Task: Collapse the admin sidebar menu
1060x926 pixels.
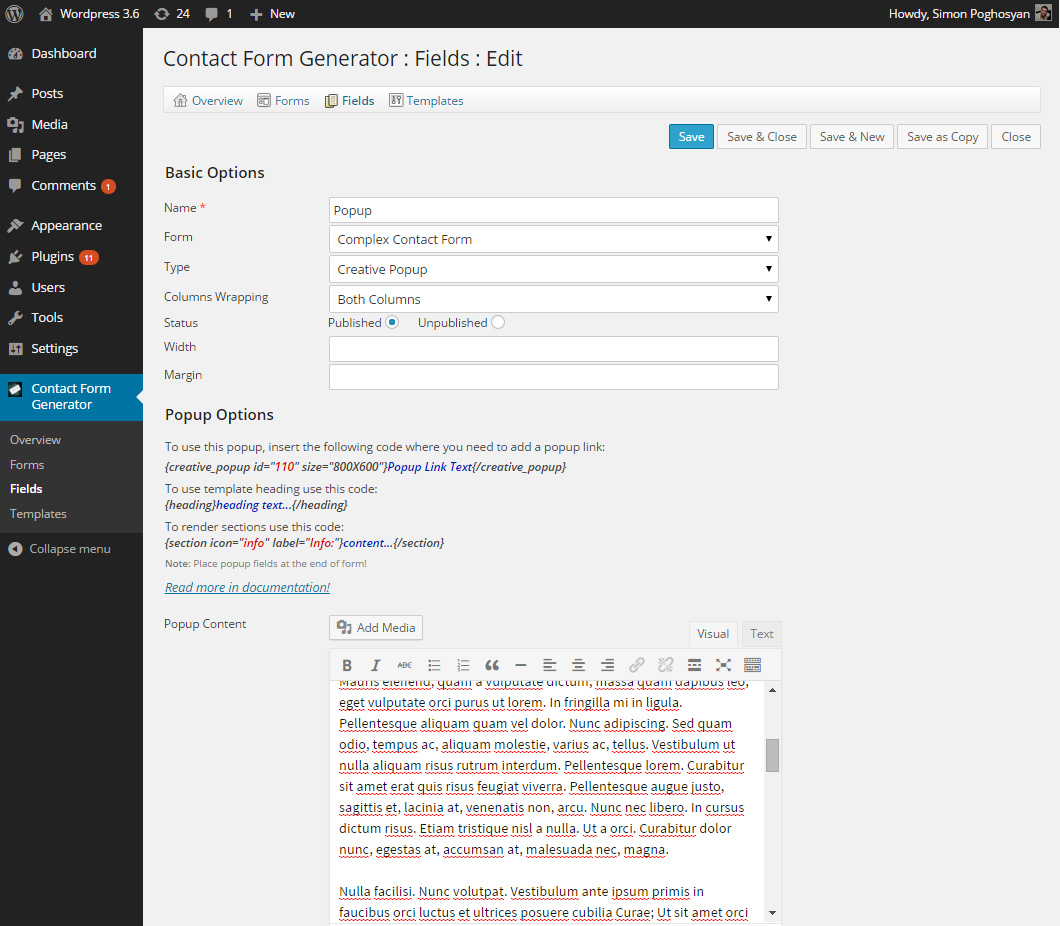Action: point(59,549)
